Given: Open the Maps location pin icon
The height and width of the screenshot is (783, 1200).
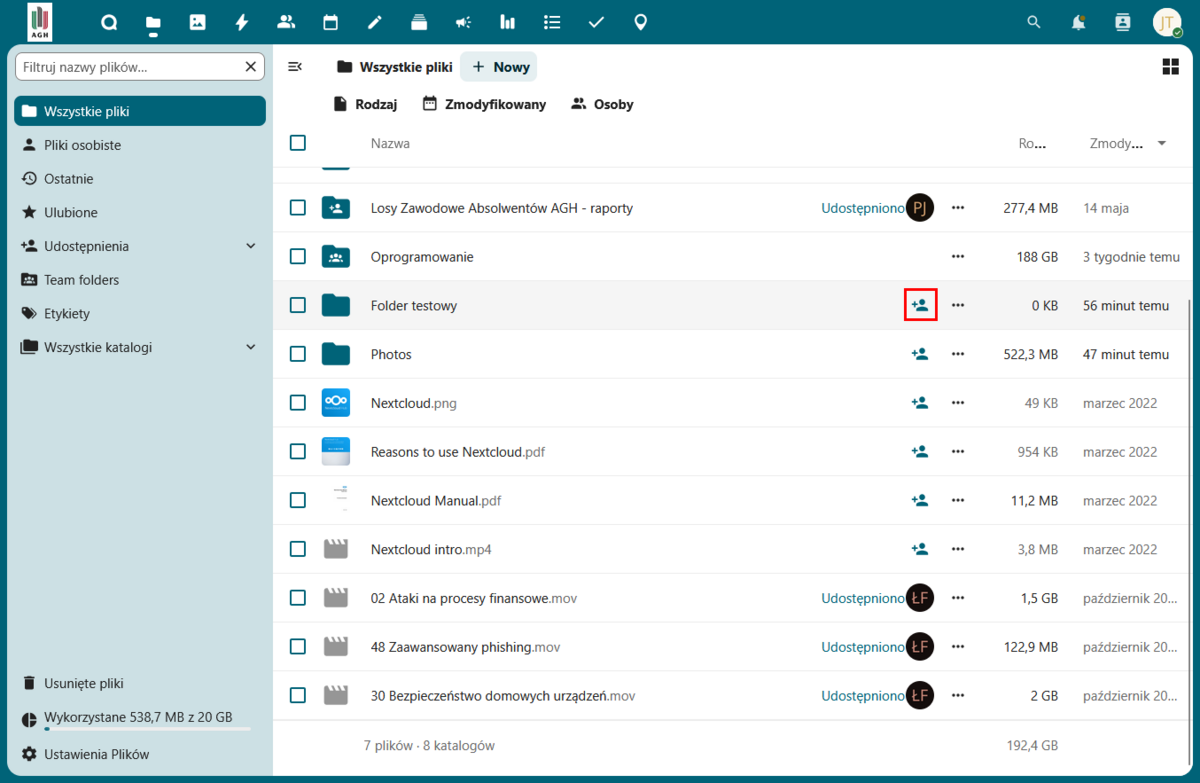Looking at the screenshot, I should (641, 22).
